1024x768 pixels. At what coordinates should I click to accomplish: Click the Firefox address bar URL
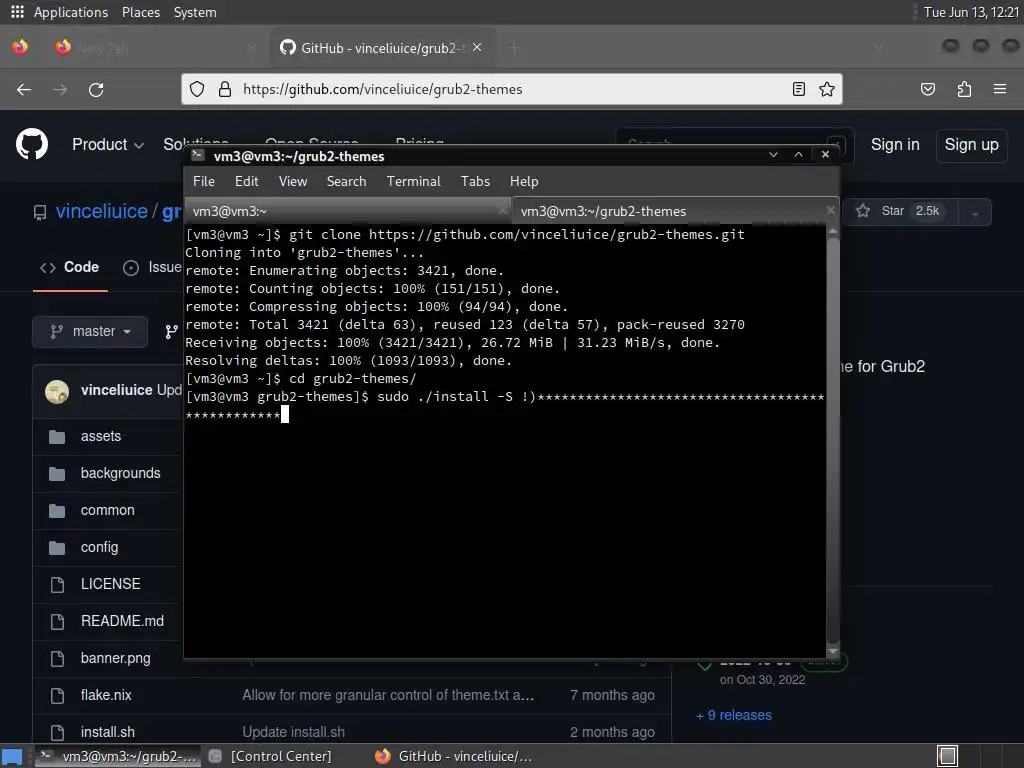(x=383, y=89)
